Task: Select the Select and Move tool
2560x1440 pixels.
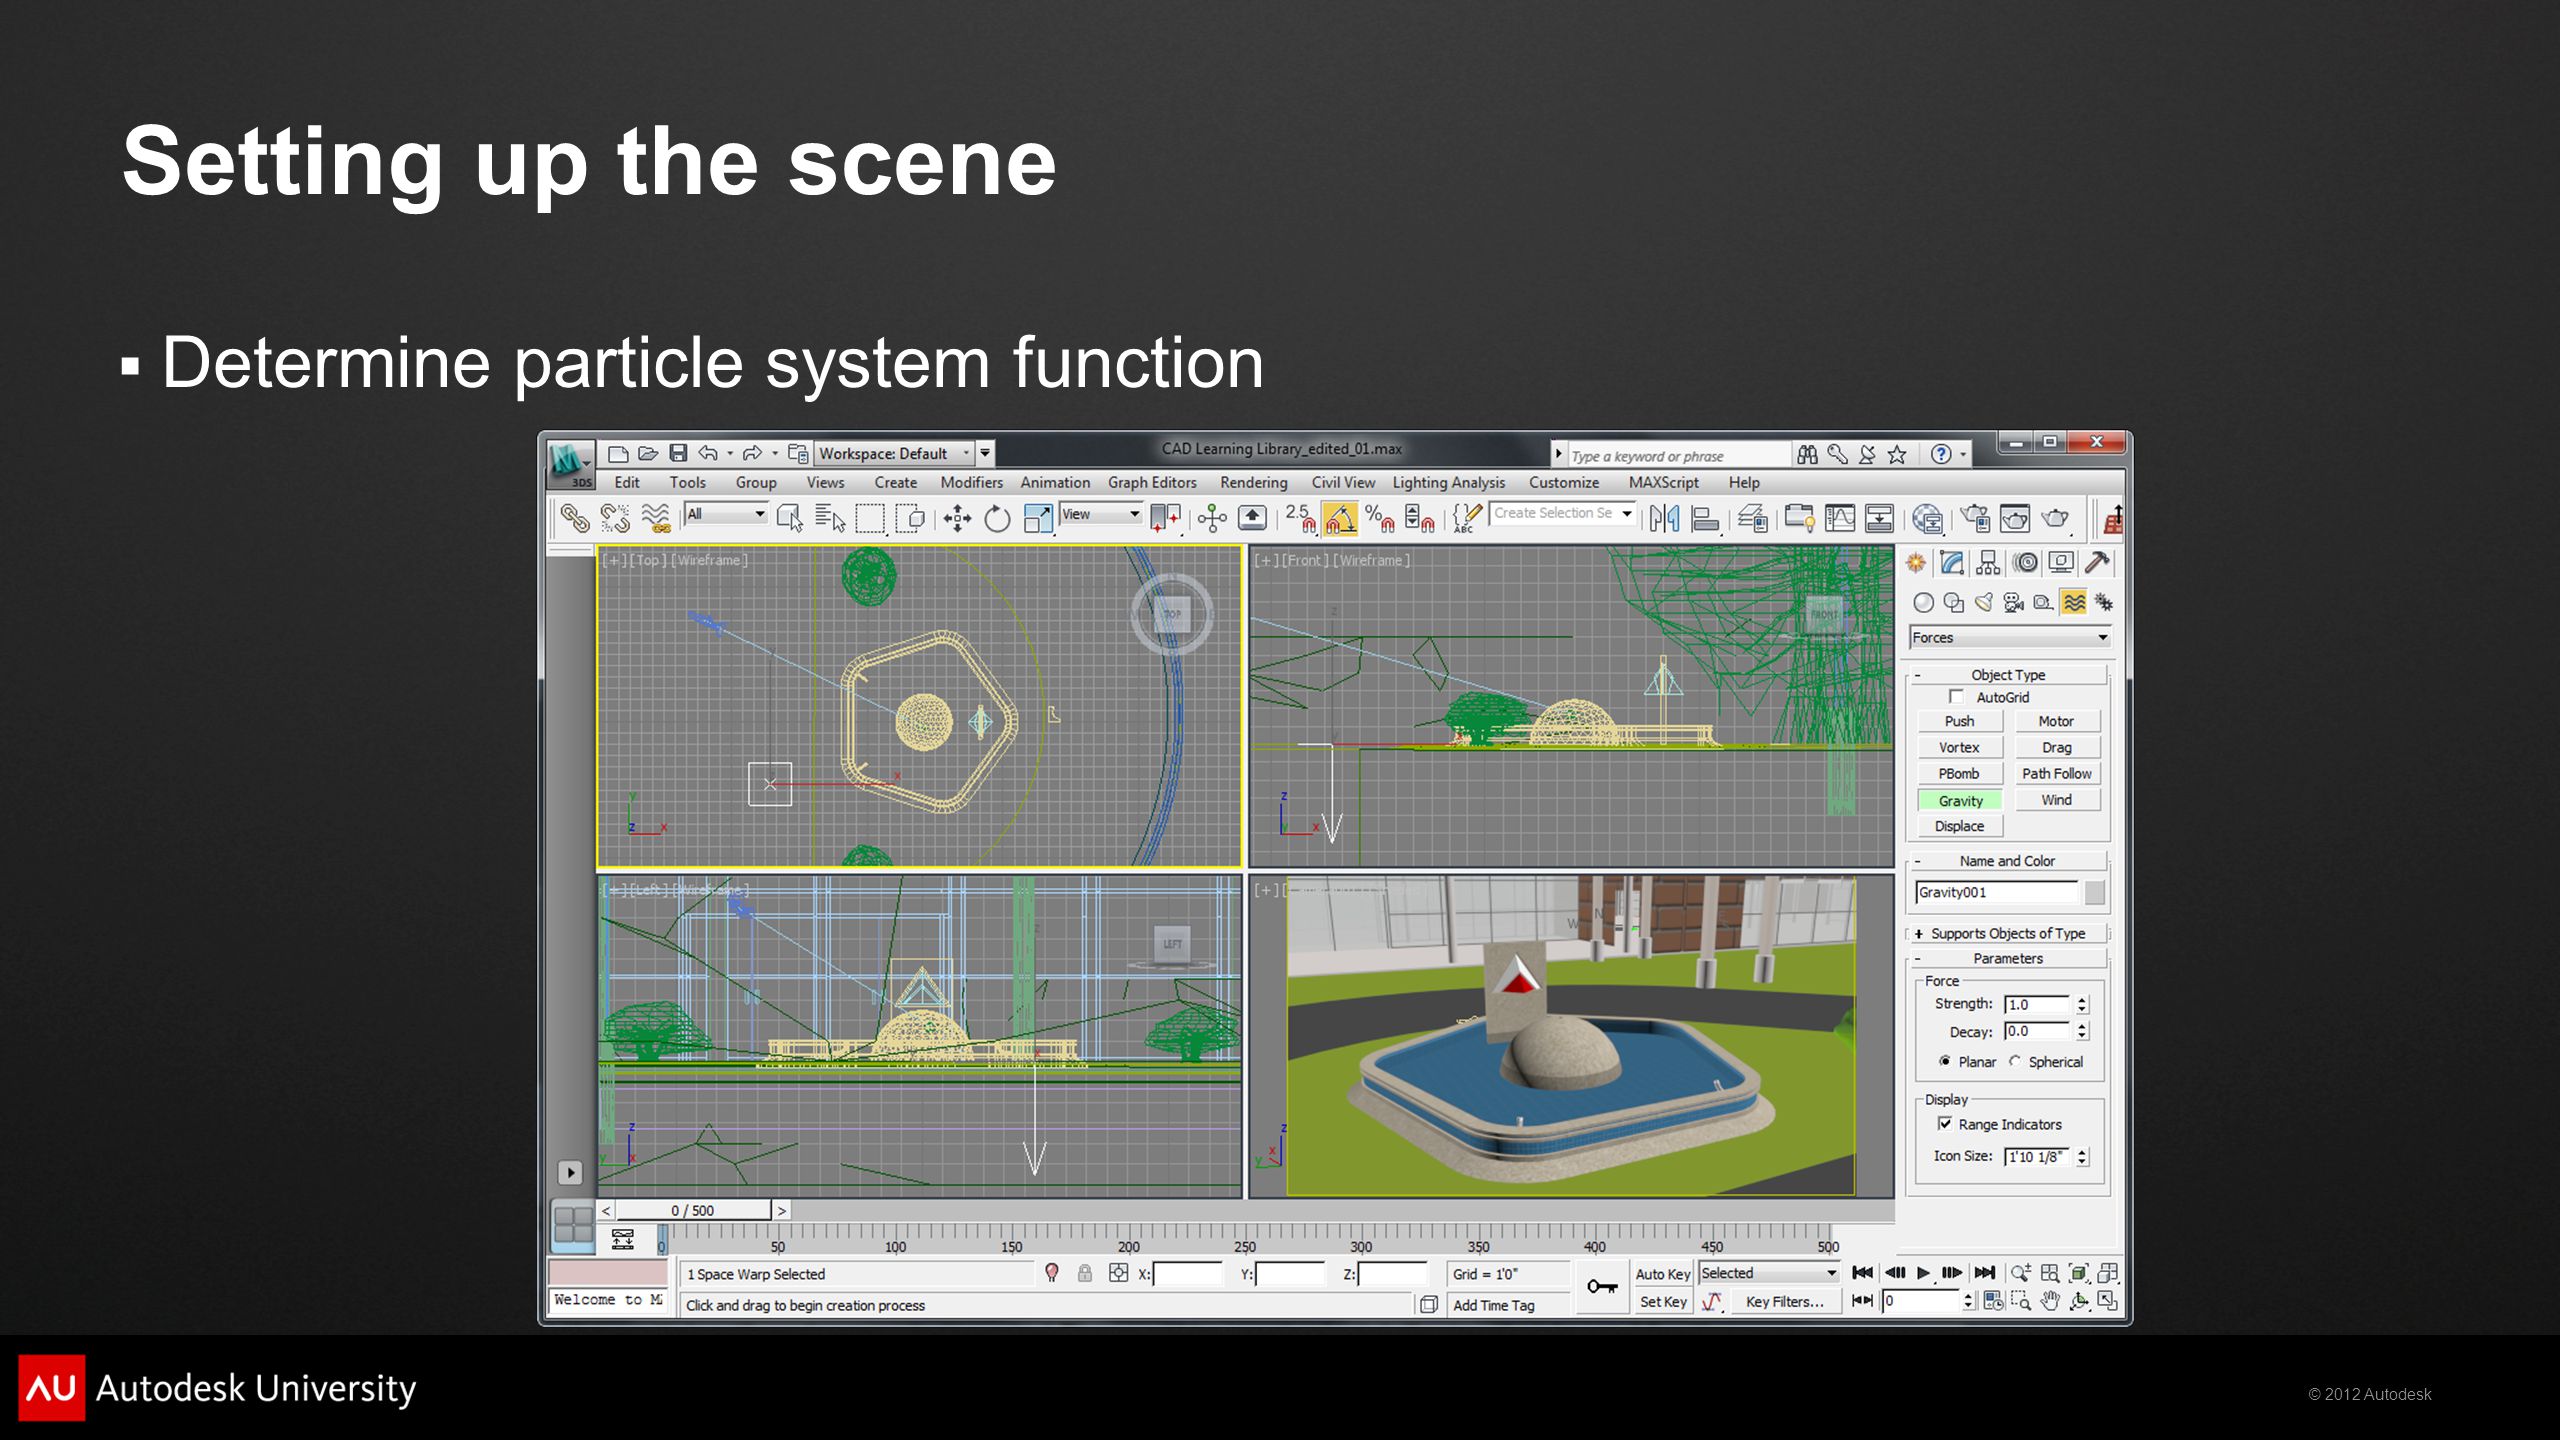Action: [957, 518]
